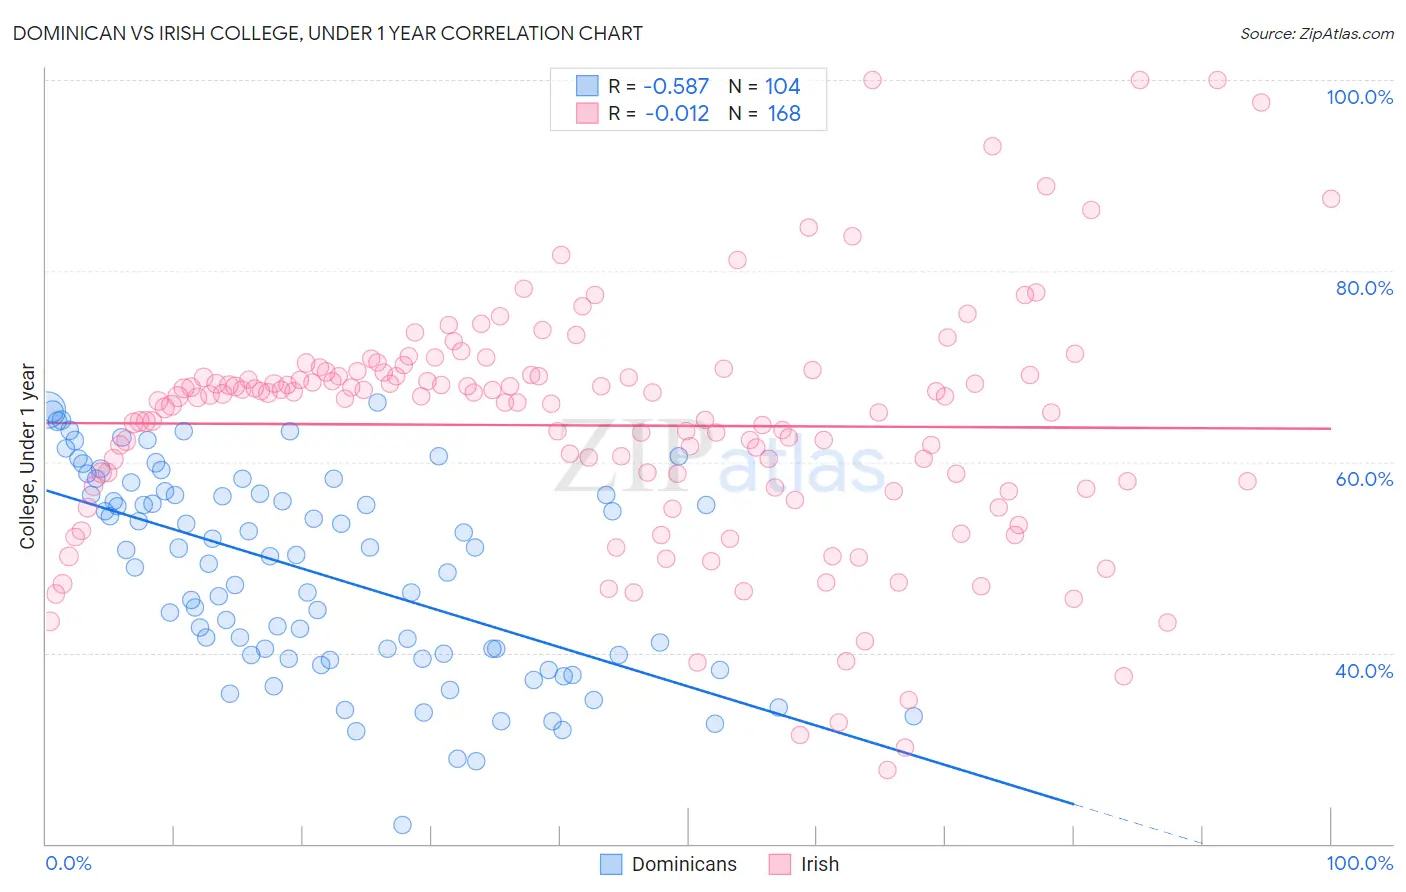Select the Dominicans legend label
Image resolution: width=1406 pixels, height=892 pixels.
684,864
